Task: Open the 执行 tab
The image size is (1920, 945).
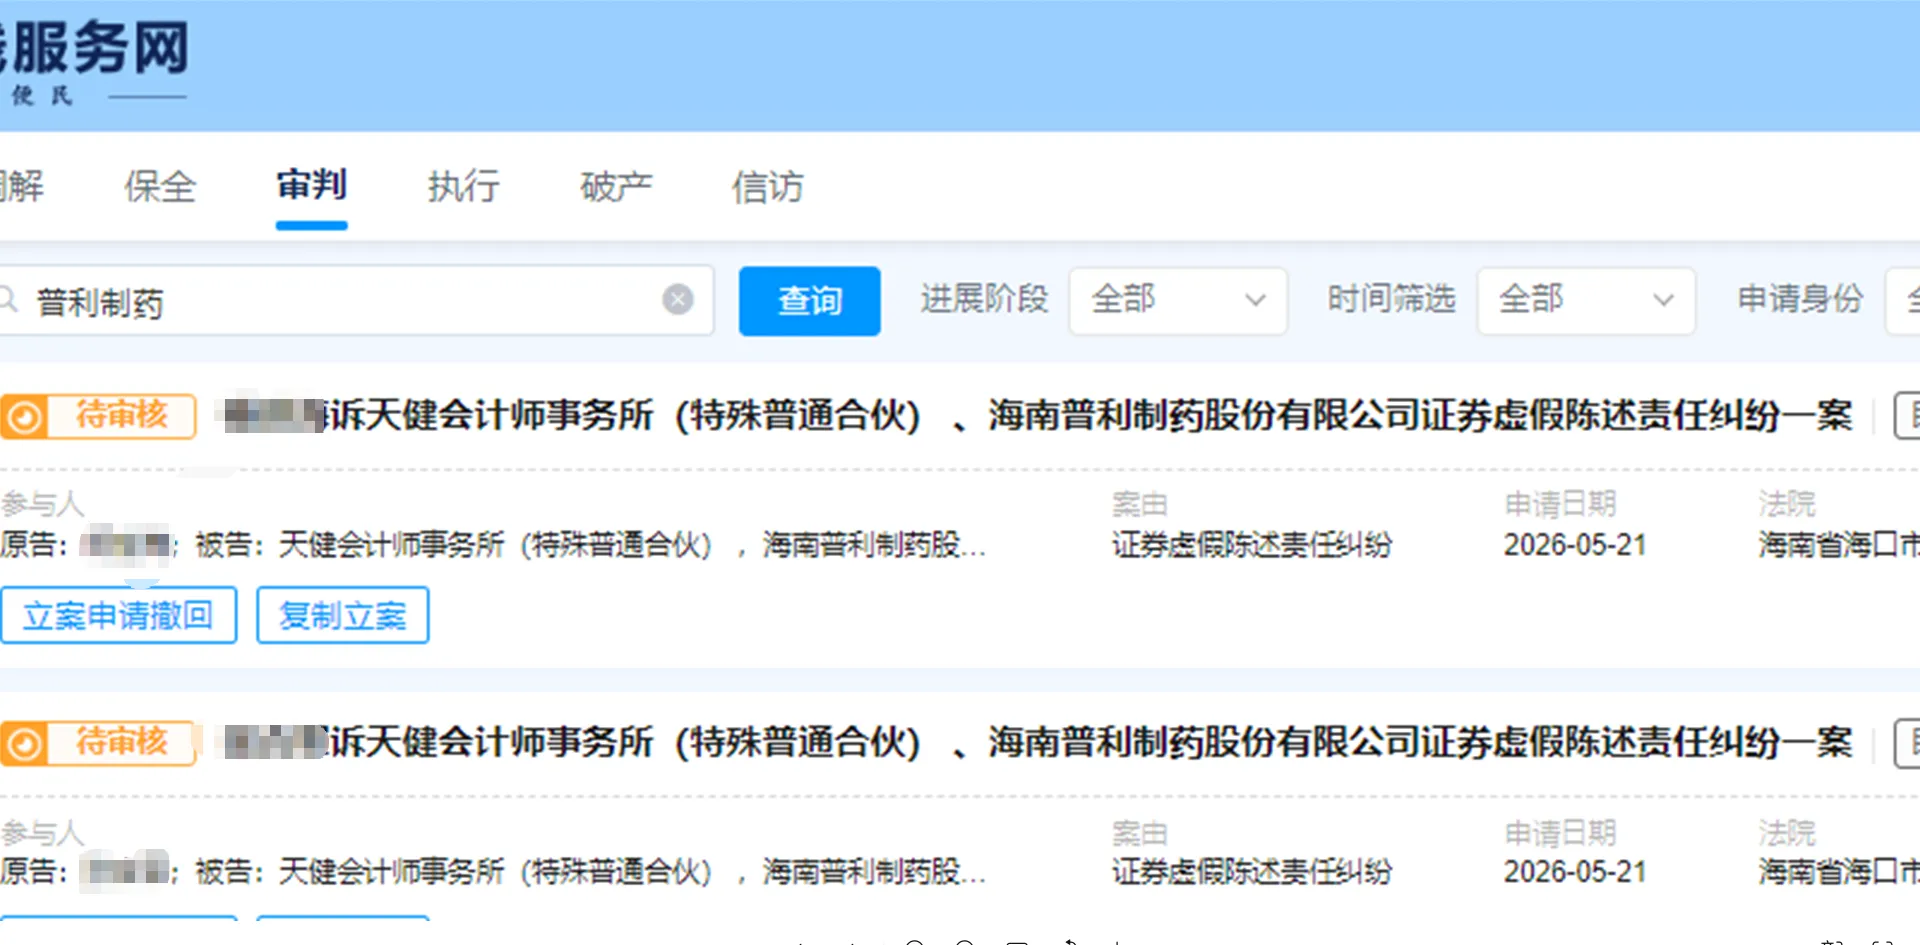Action: [463, 186]
